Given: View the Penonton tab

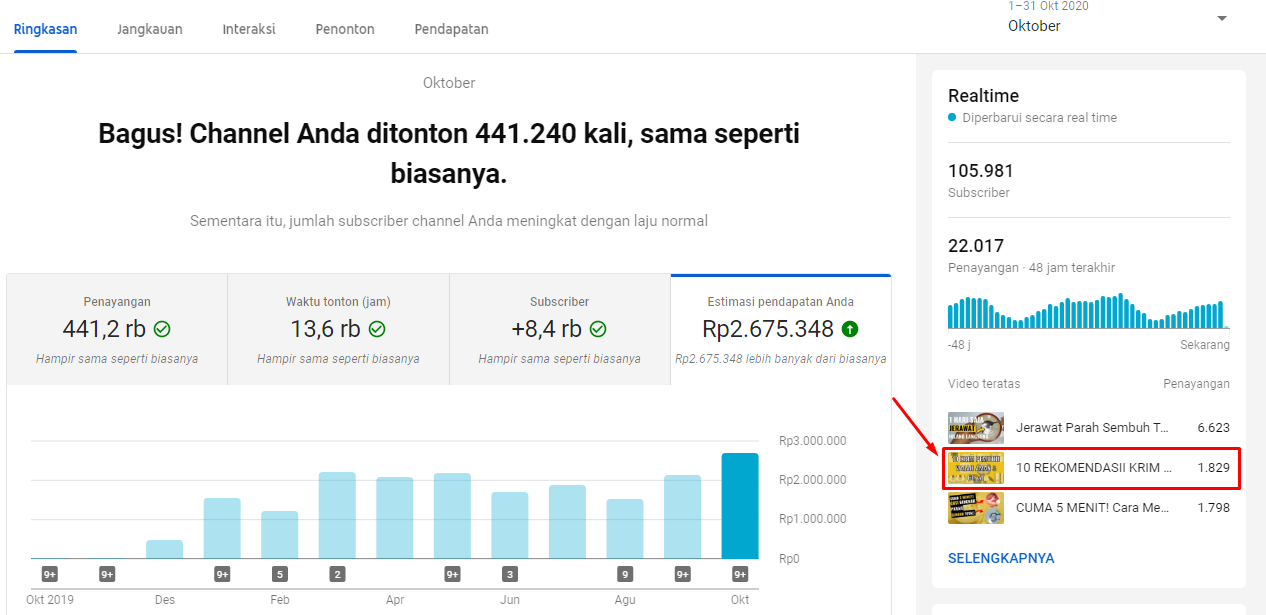Looking at the screenshot, I should tap(344, 29).
